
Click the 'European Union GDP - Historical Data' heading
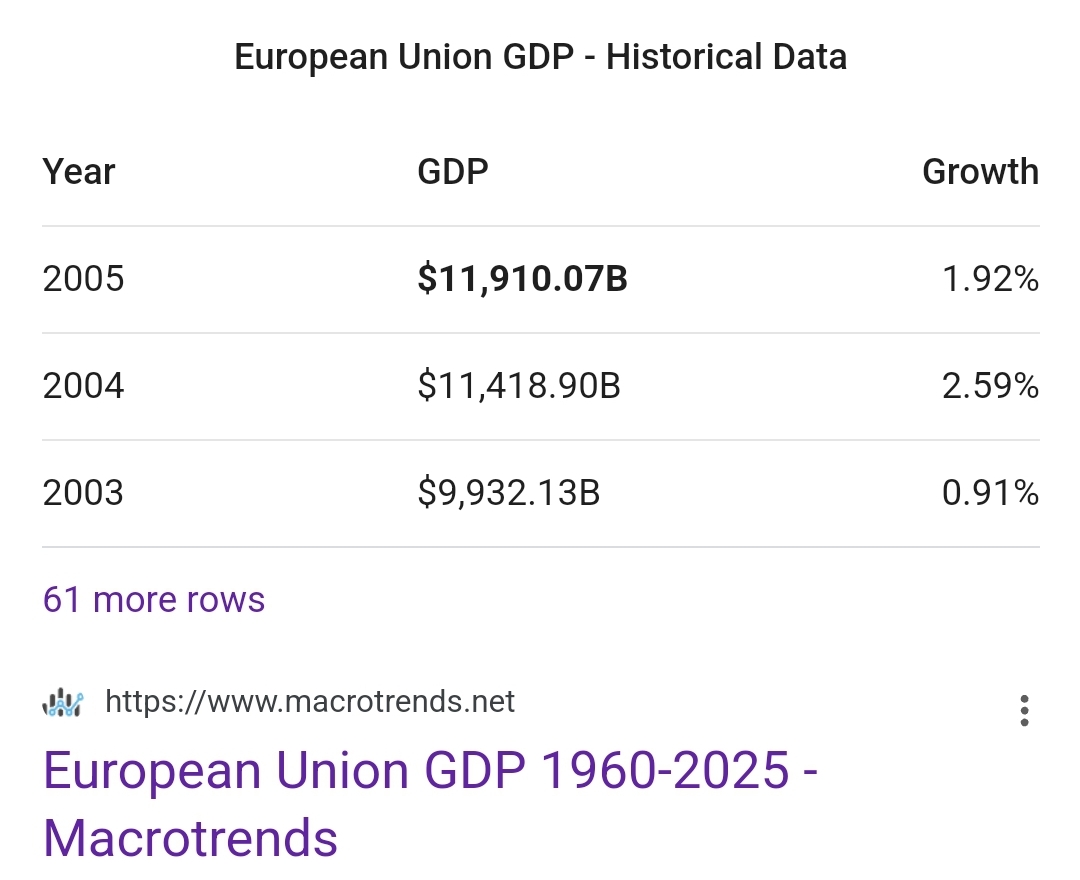540,57
